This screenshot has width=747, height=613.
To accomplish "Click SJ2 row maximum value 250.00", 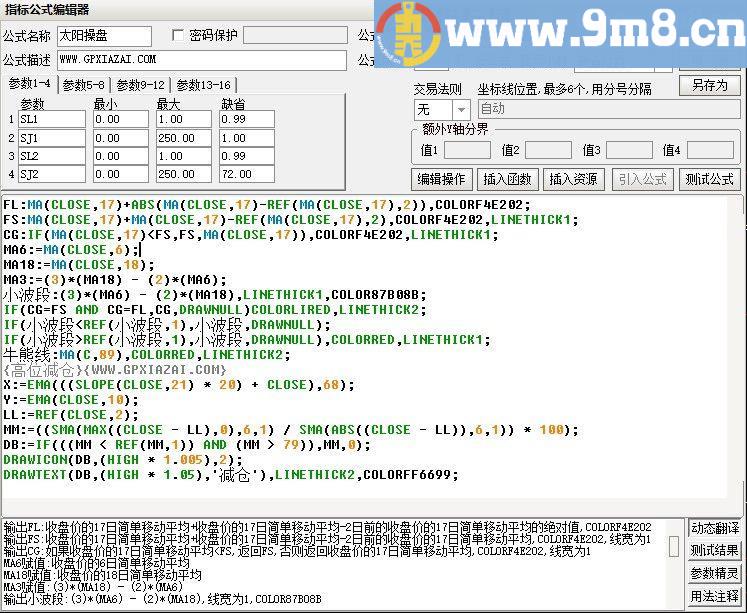I will pos(183,174).
